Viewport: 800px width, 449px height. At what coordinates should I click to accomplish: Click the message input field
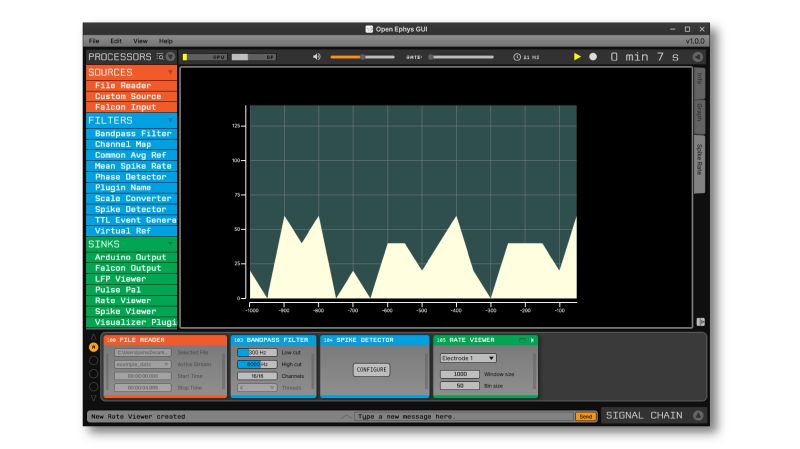coord(464,416)
